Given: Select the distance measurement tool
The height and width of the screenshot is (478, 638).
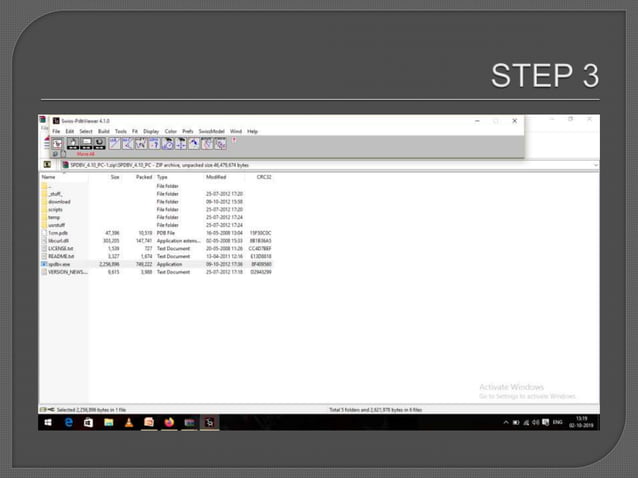Looking at the screenshot, I should pos(114,143).
